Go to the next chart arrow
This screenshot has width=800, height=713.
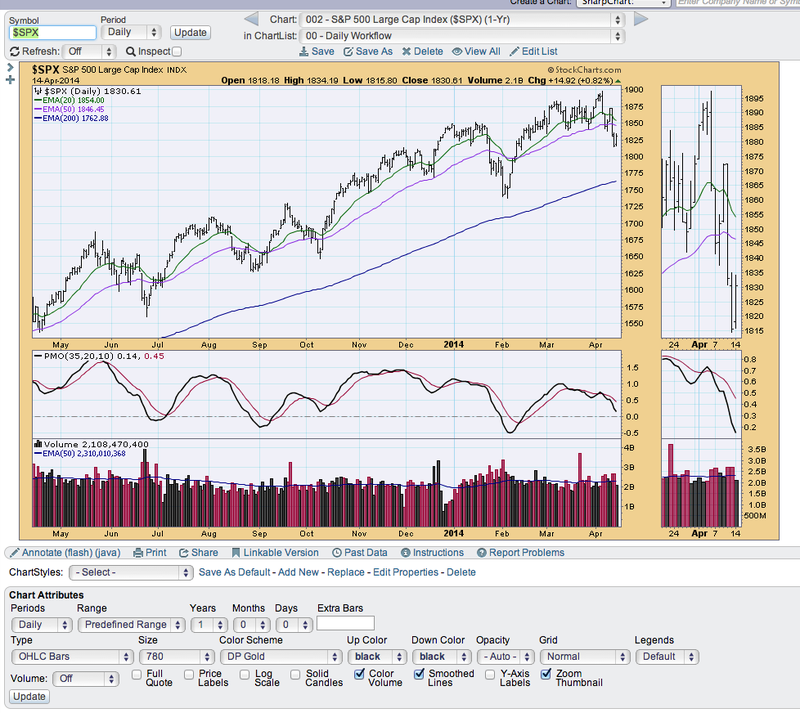pyautogui.click(x=641, y=19)
